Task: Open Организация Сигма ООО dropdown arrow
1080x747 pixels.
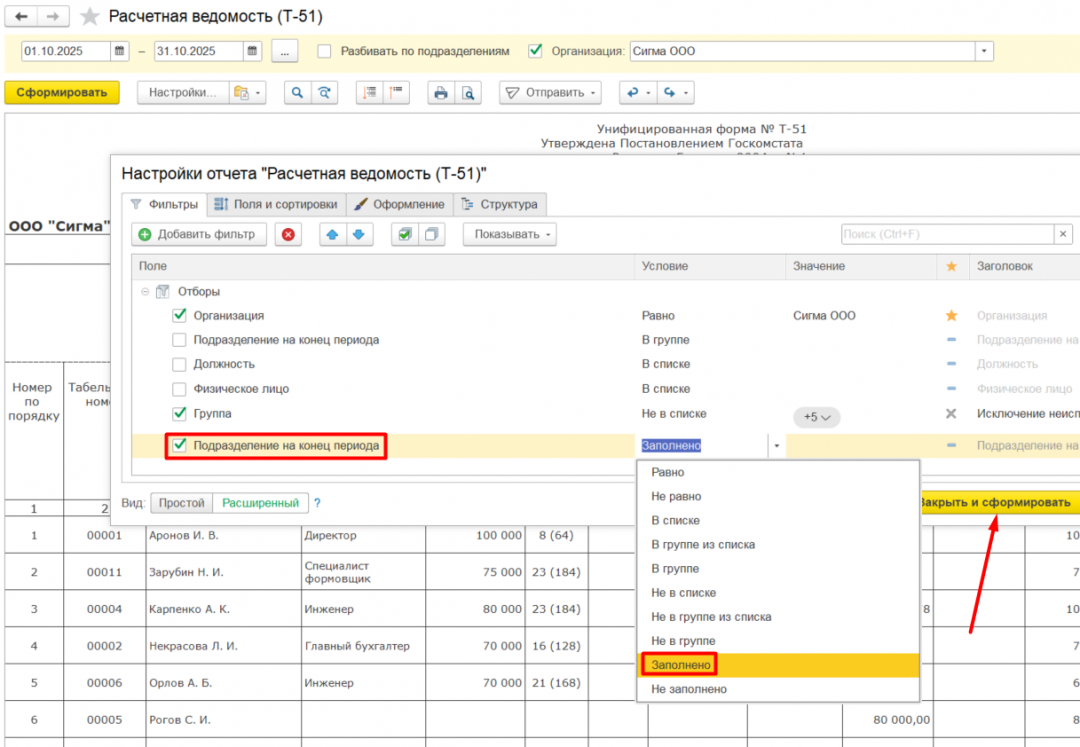Action: 984,51
